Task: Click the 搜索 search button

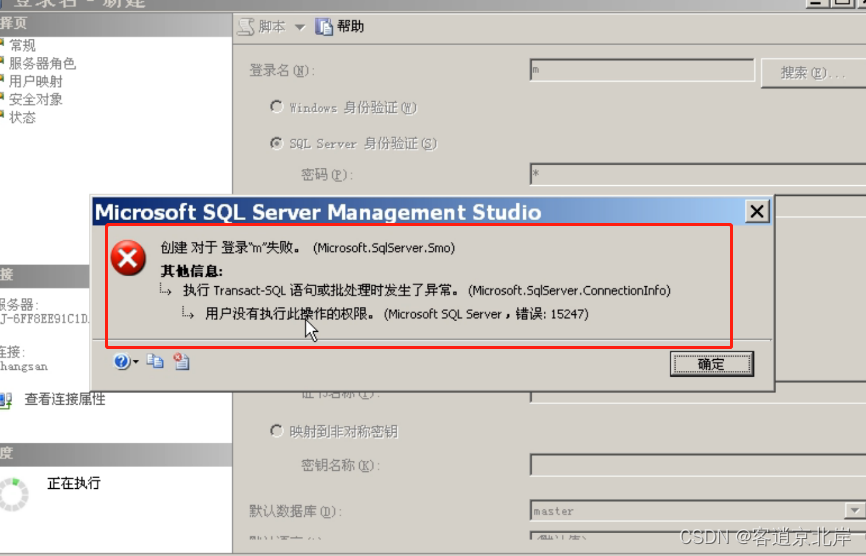Action: (813, 73)
